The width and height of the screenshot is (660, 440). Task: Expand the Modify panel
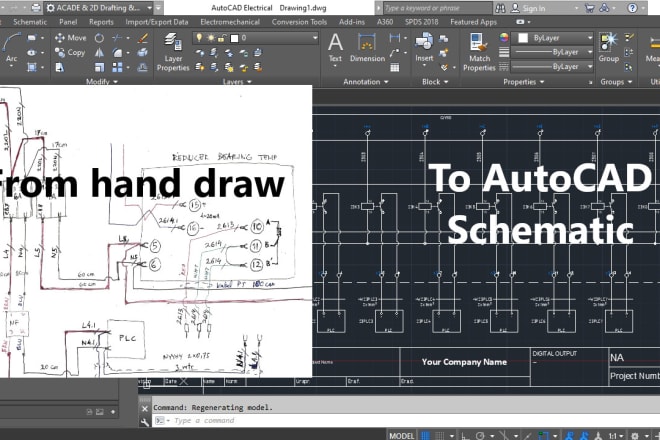102,82
